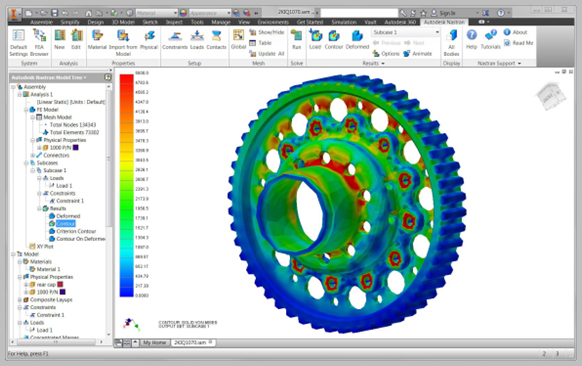
Task: Click Update All mesh
Action: [267, 54]
